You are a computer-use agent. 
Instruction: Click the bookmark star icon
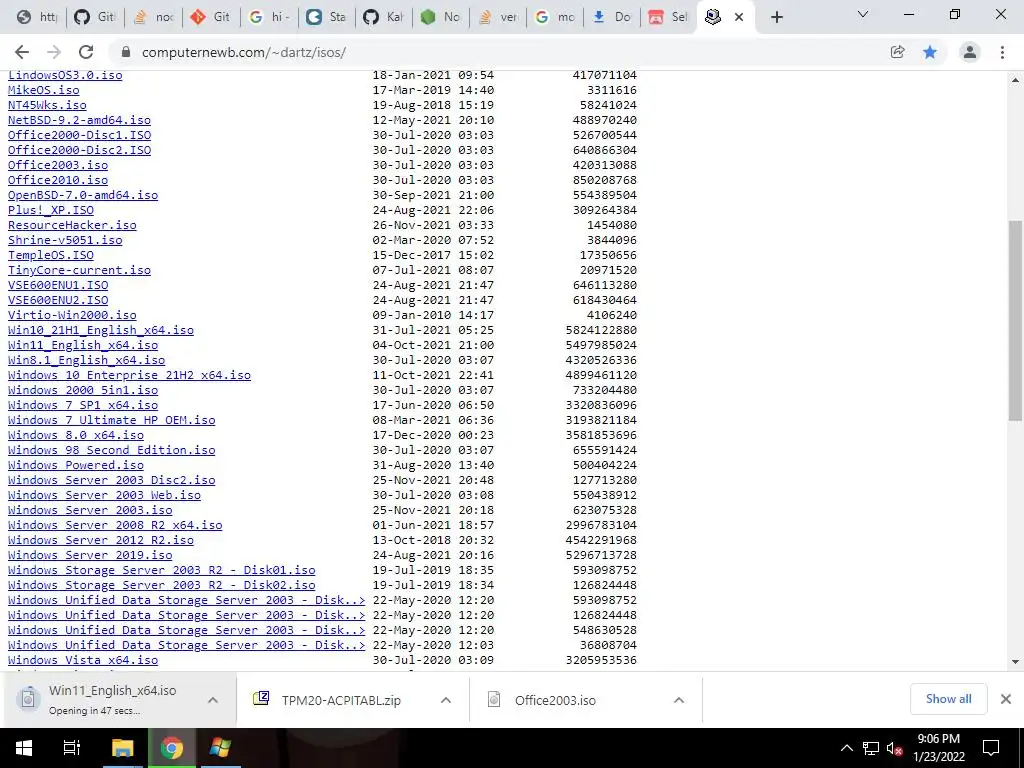[930, 52]
